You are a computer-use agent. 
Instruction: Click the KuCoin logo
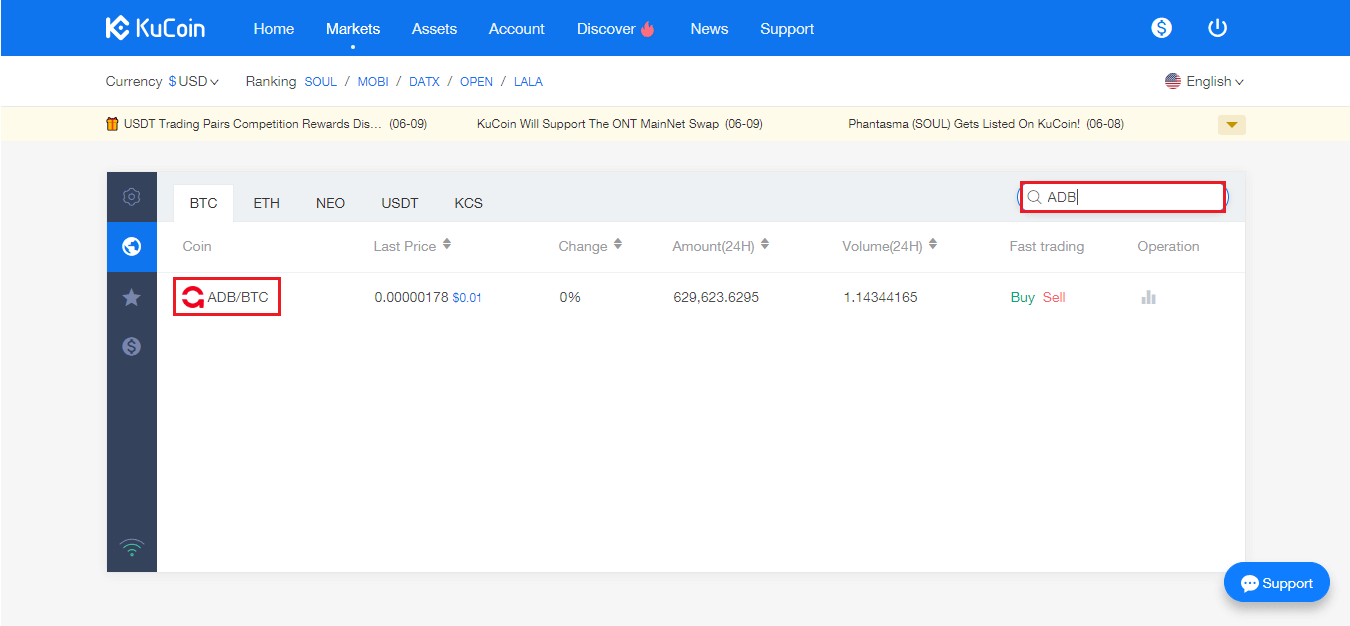(155, 28)
